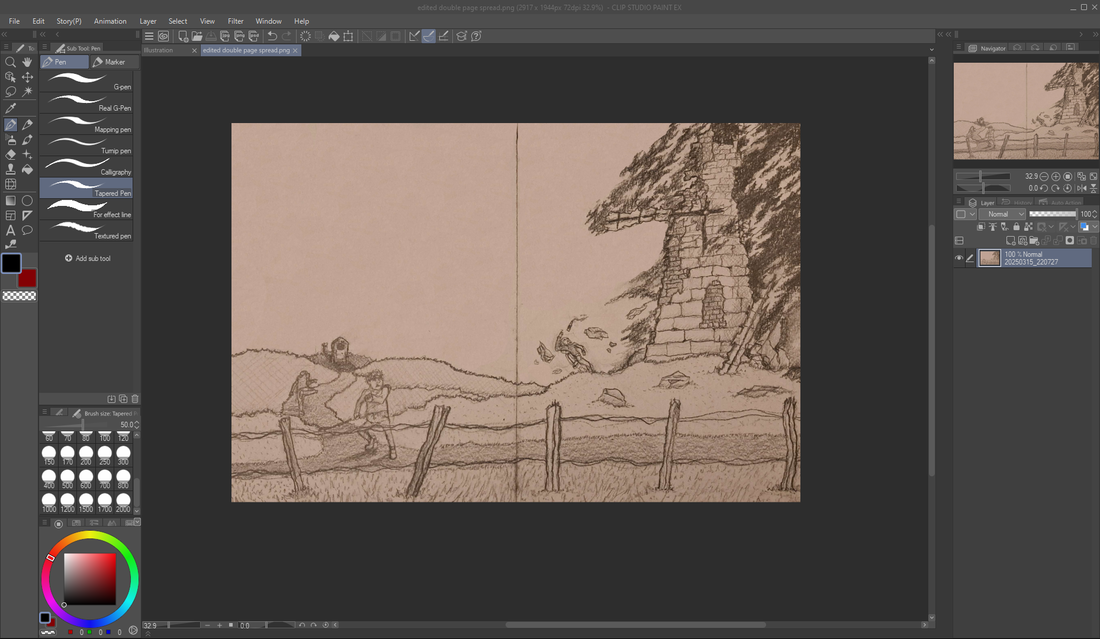
Task: Select the Balloon speech bubble tool
Action: [x=27, y=230]
